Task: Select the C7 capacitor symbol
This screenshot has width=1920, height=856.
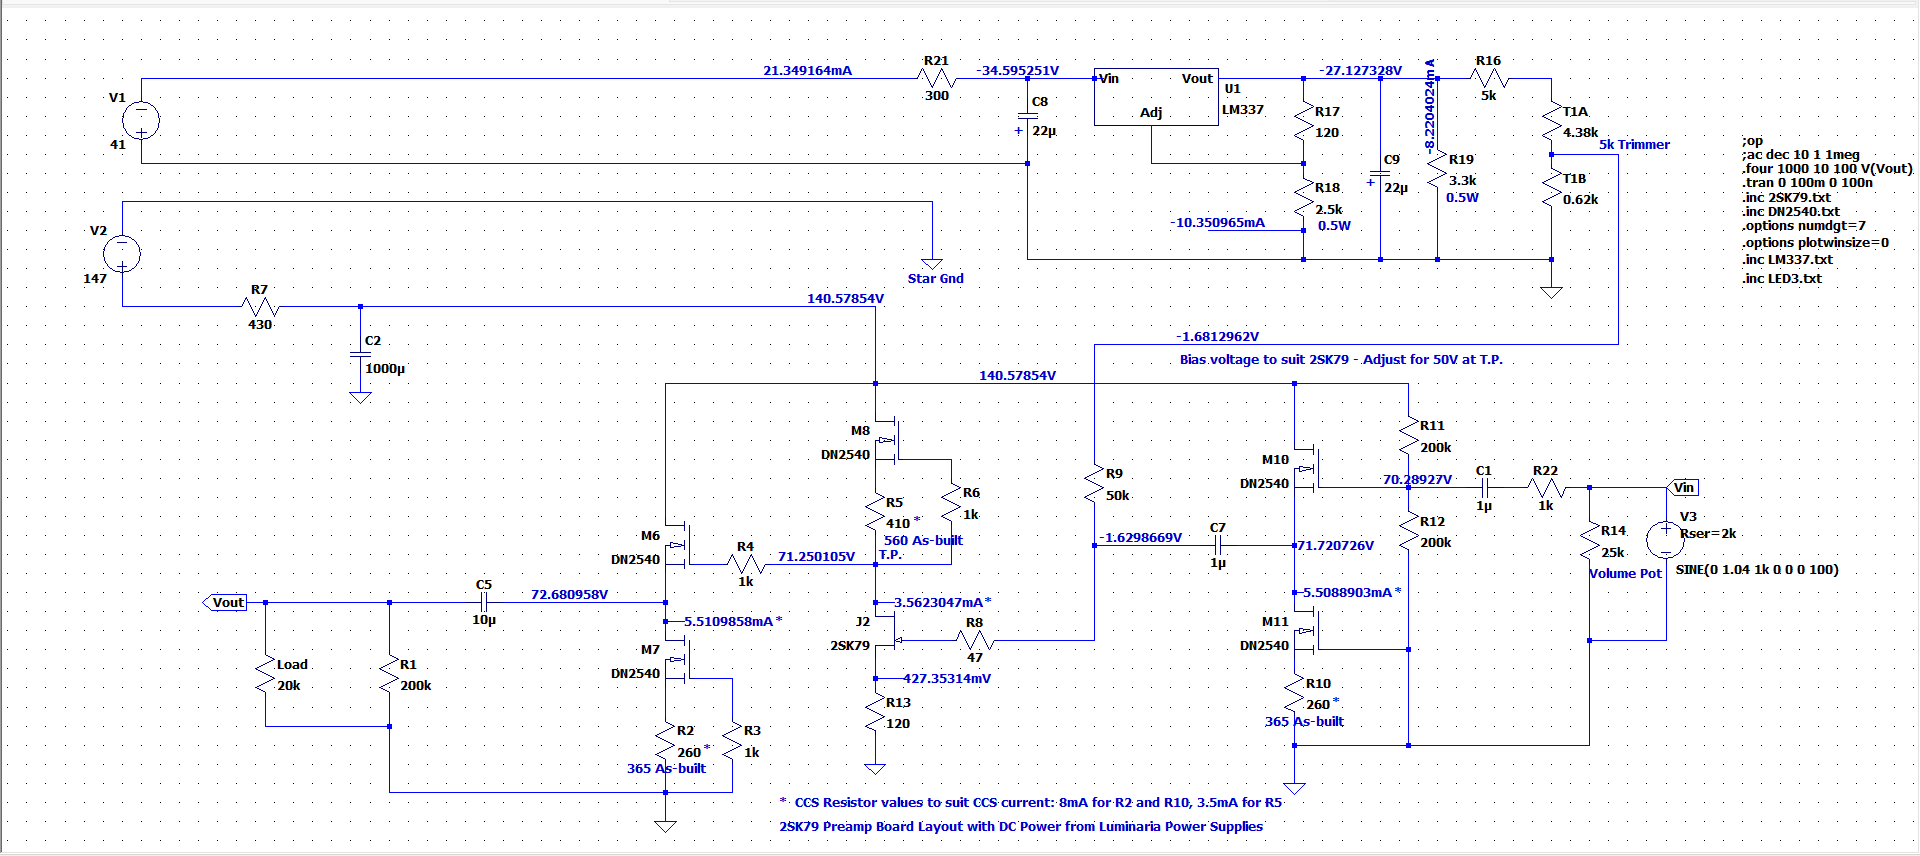Action: point(1218,545)
